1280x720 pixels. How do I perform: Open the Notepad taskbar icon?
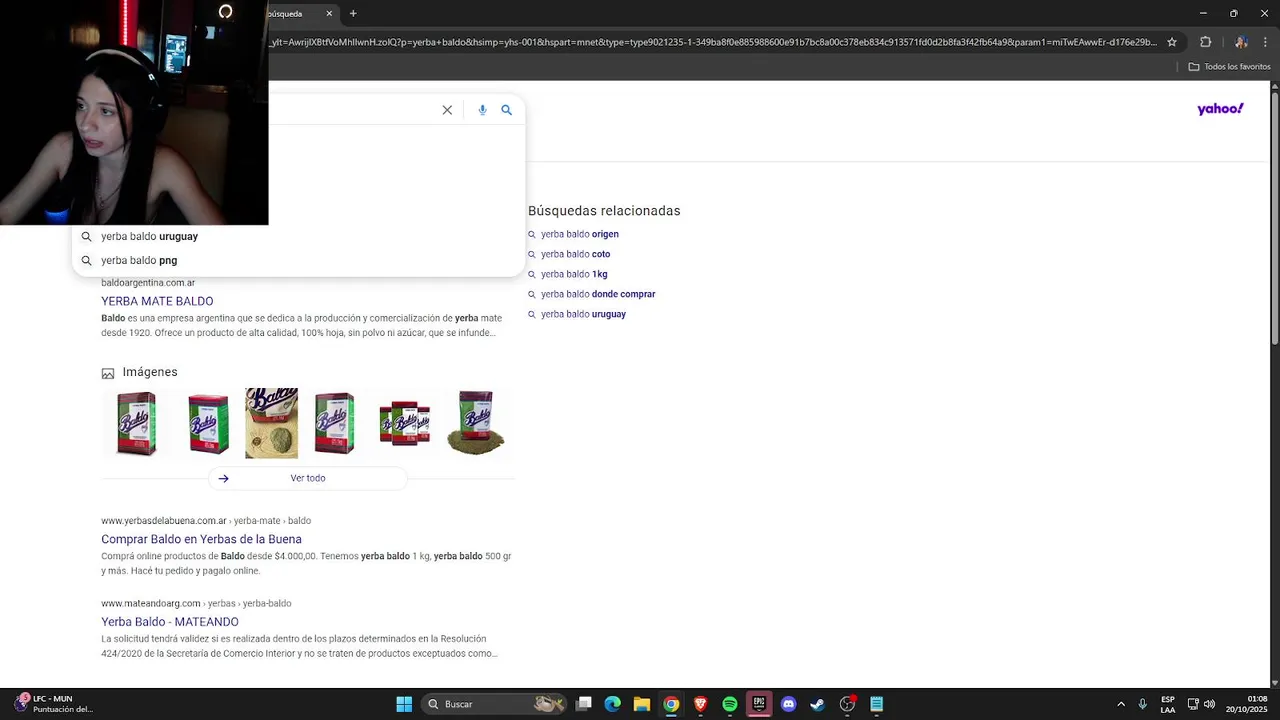(x=877, y=704)
